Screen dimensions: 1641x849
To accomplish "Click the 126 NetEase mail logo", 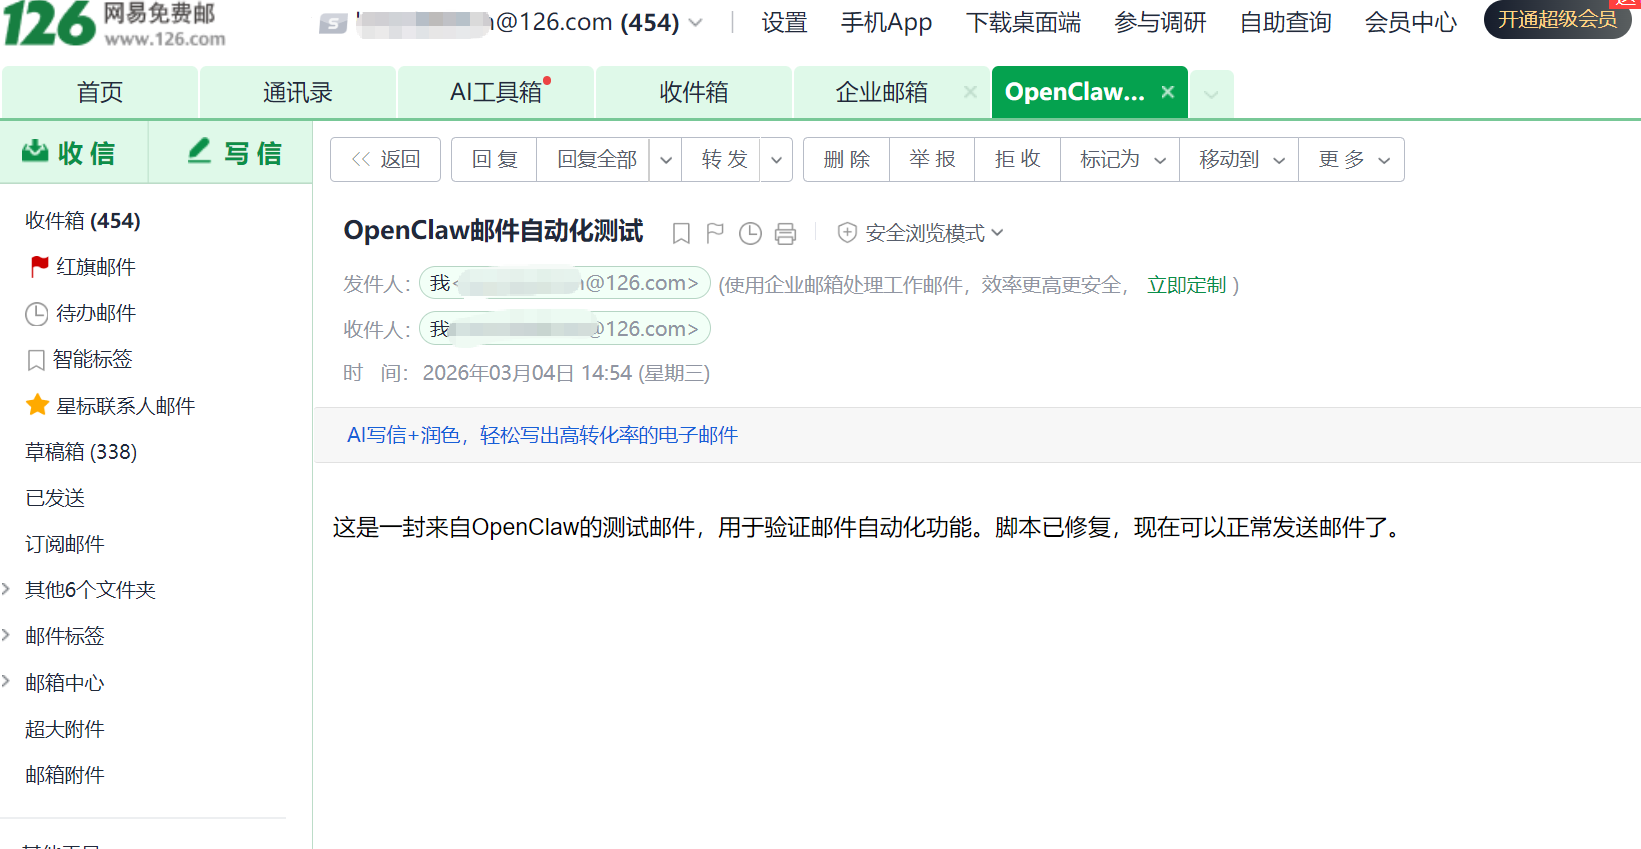I will 114,24.
